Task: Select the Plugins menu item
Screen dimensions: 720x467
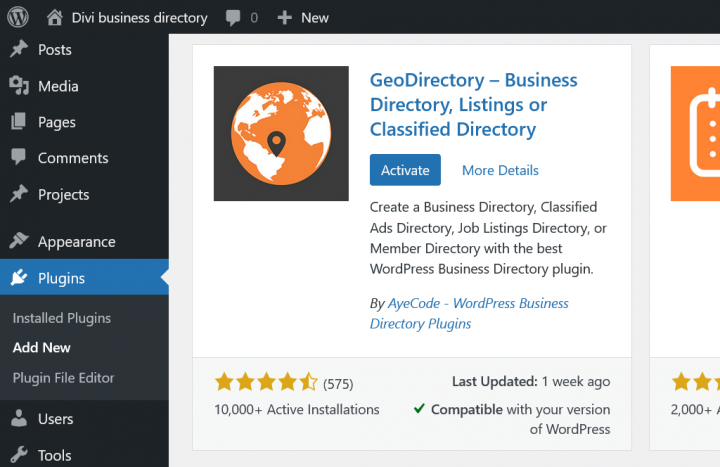Action: 61,278
